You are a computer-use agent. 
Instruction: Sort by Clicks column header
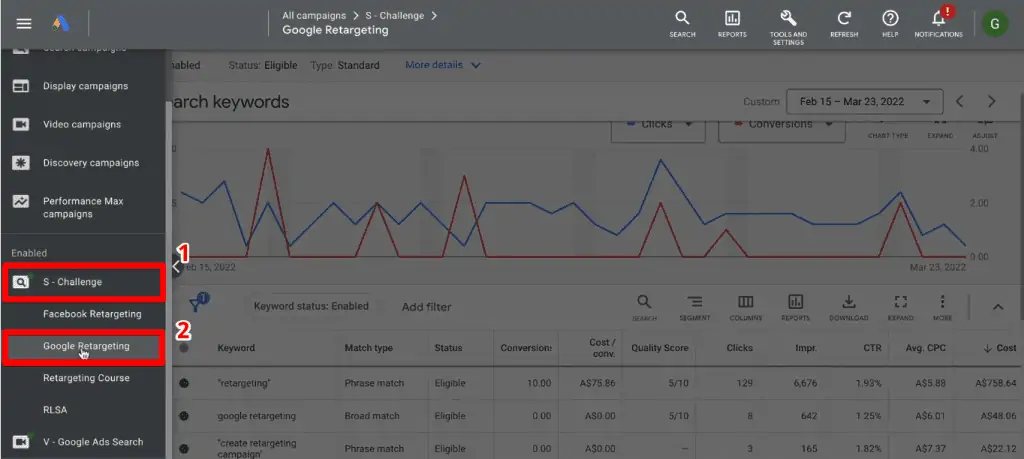(739, 348)
